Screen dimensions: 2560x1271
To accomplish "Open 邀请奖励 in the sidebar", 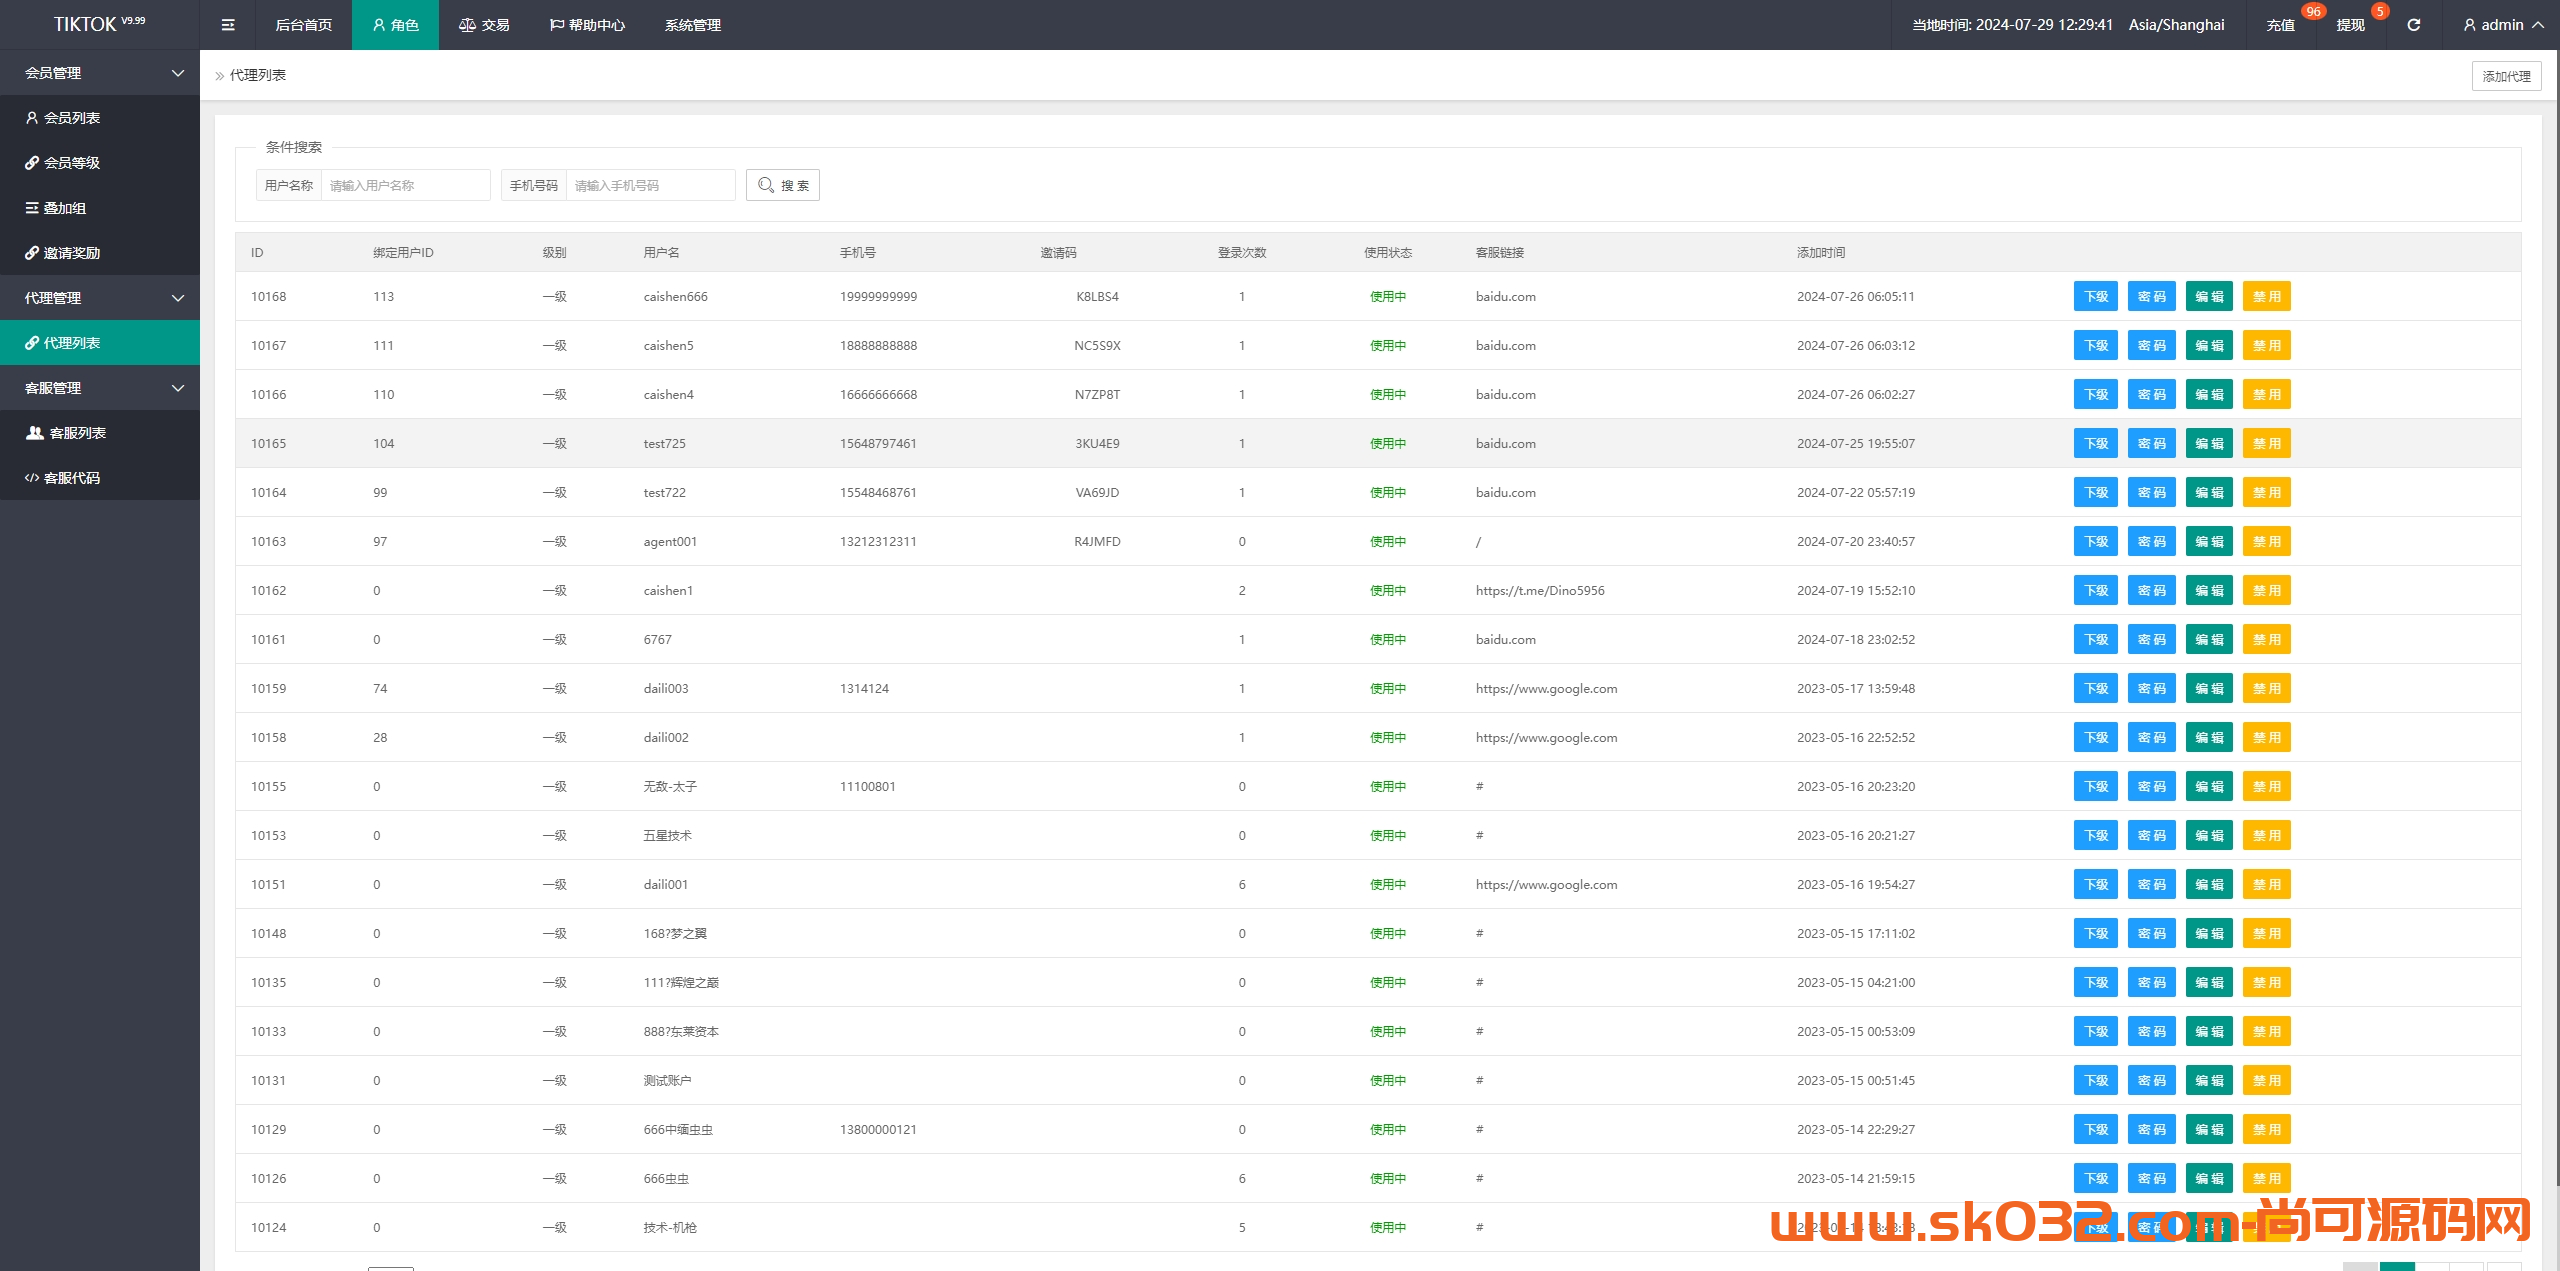I will point(100,253).
